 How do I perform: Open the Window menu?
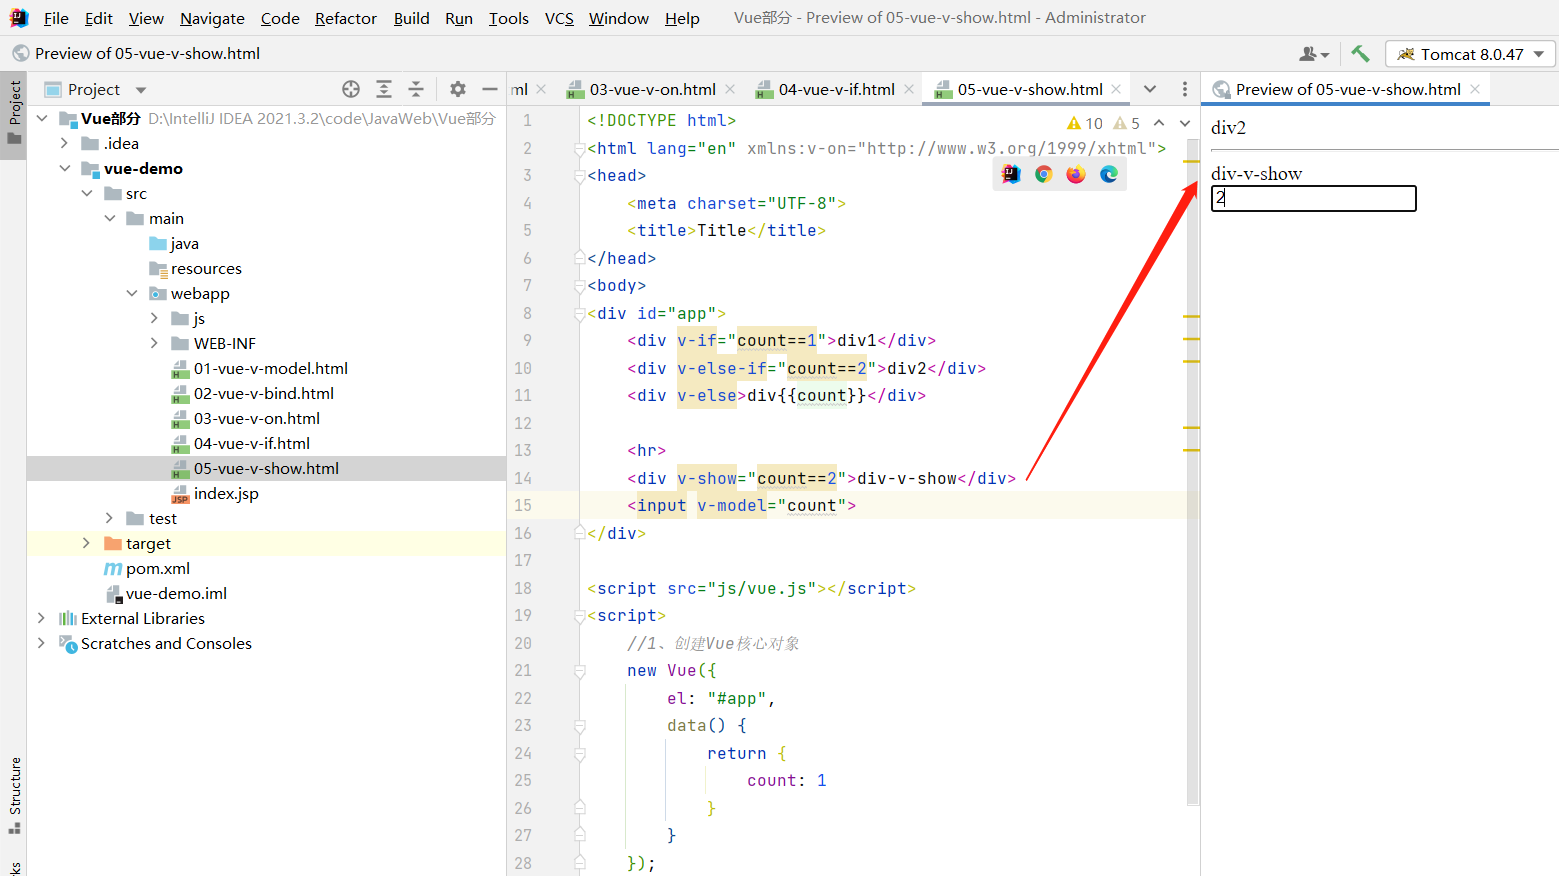(x=618, y=18)
